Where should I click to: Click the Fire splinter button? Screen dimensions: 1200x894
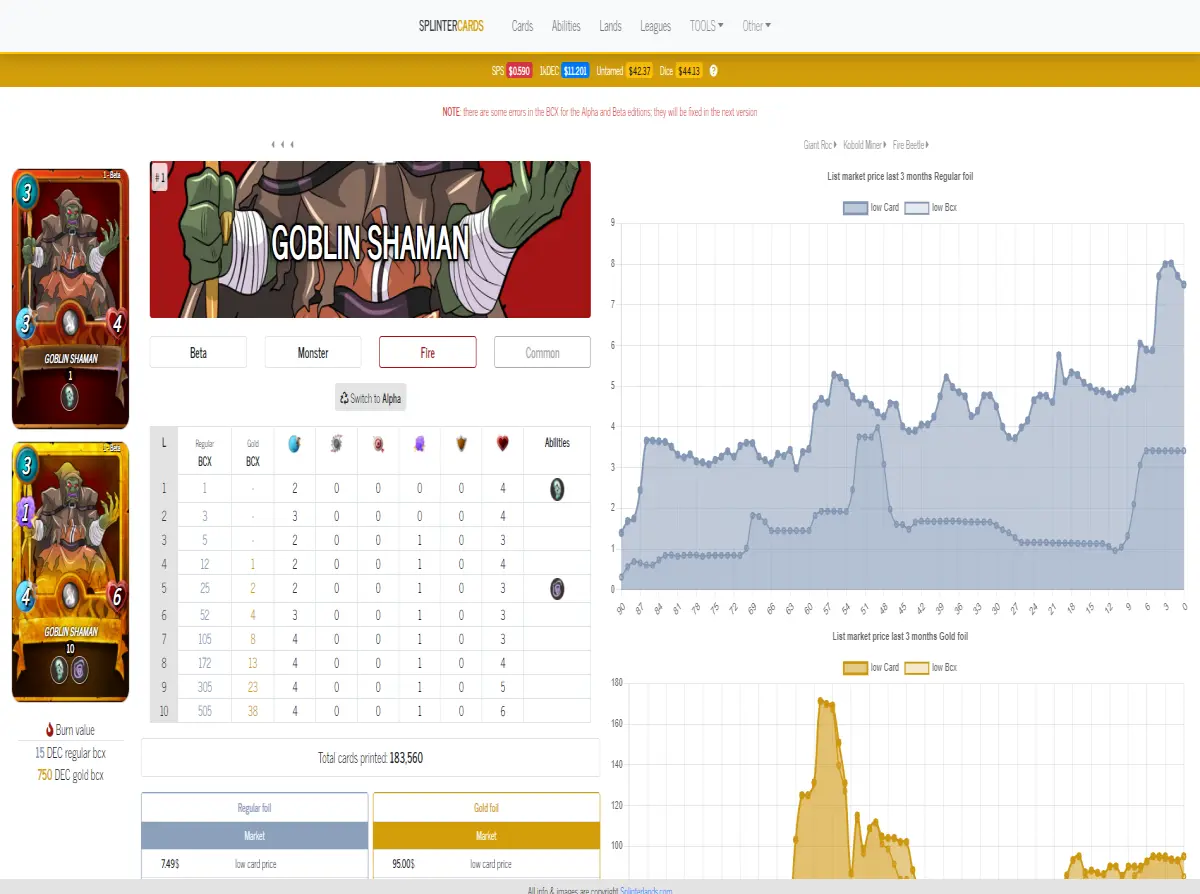(x=428, y=353)
